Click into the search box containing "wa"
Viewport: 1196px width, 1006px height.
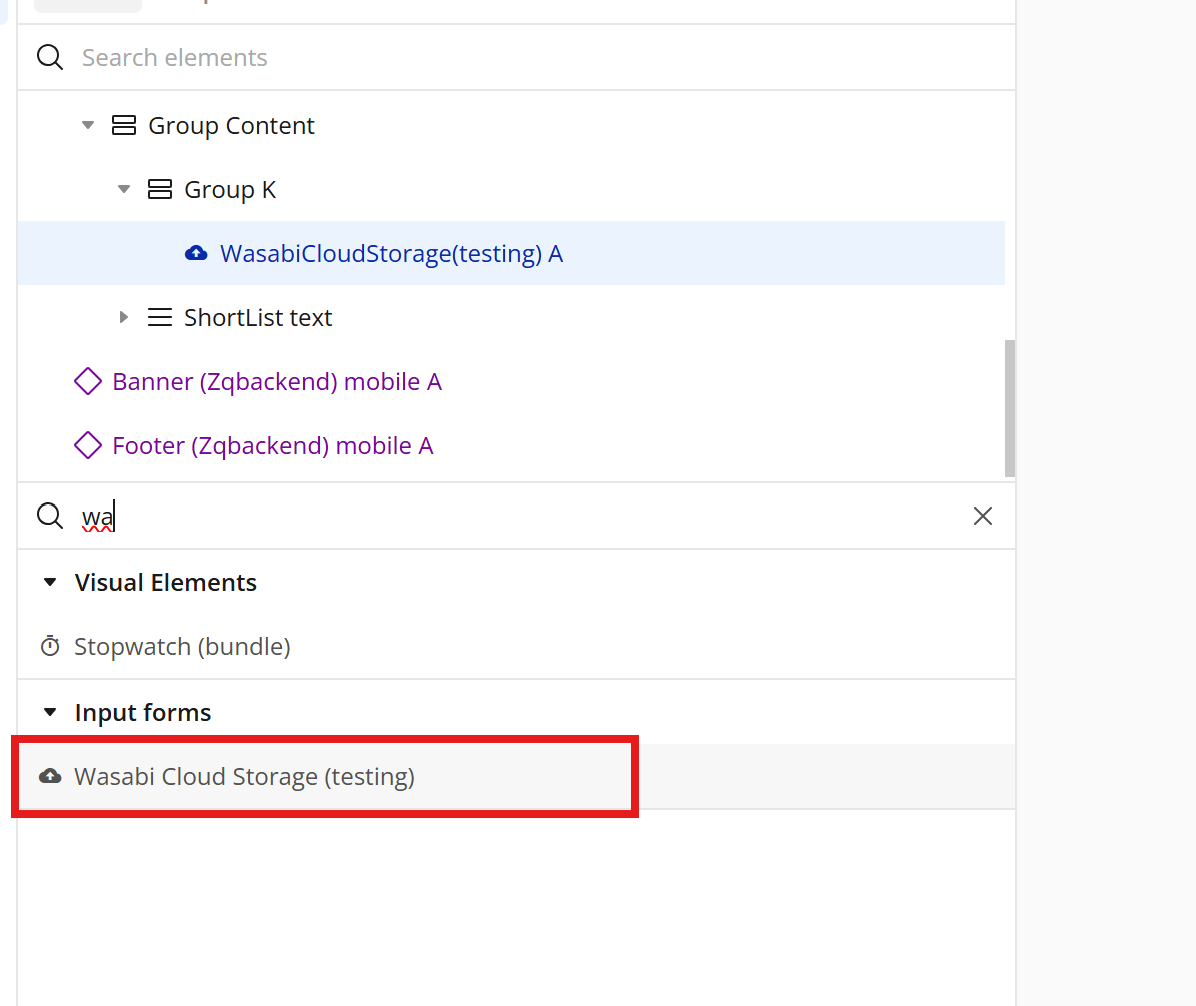pyautogui.click(x=500, y=516)
